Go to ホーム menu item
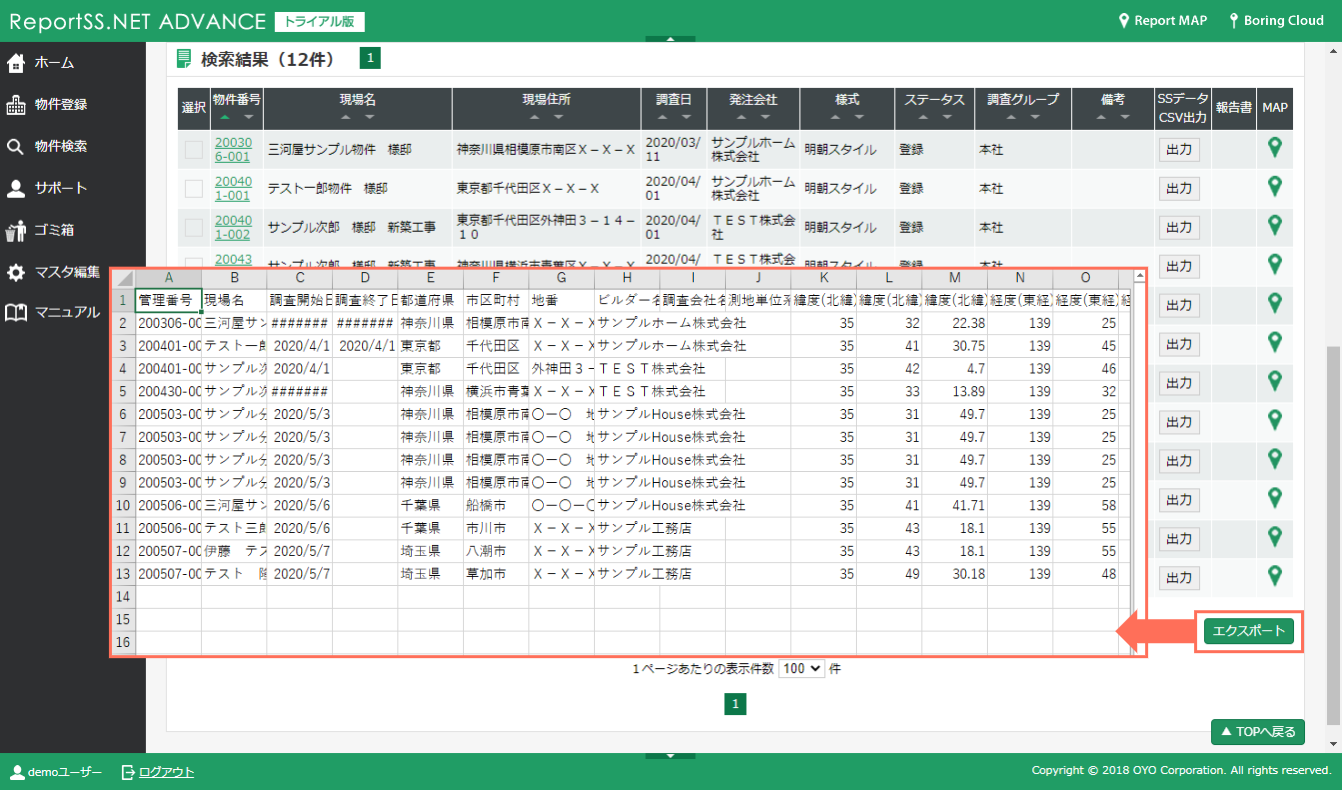The width and height of the screenshot is (1343, 791). (54, 63)
